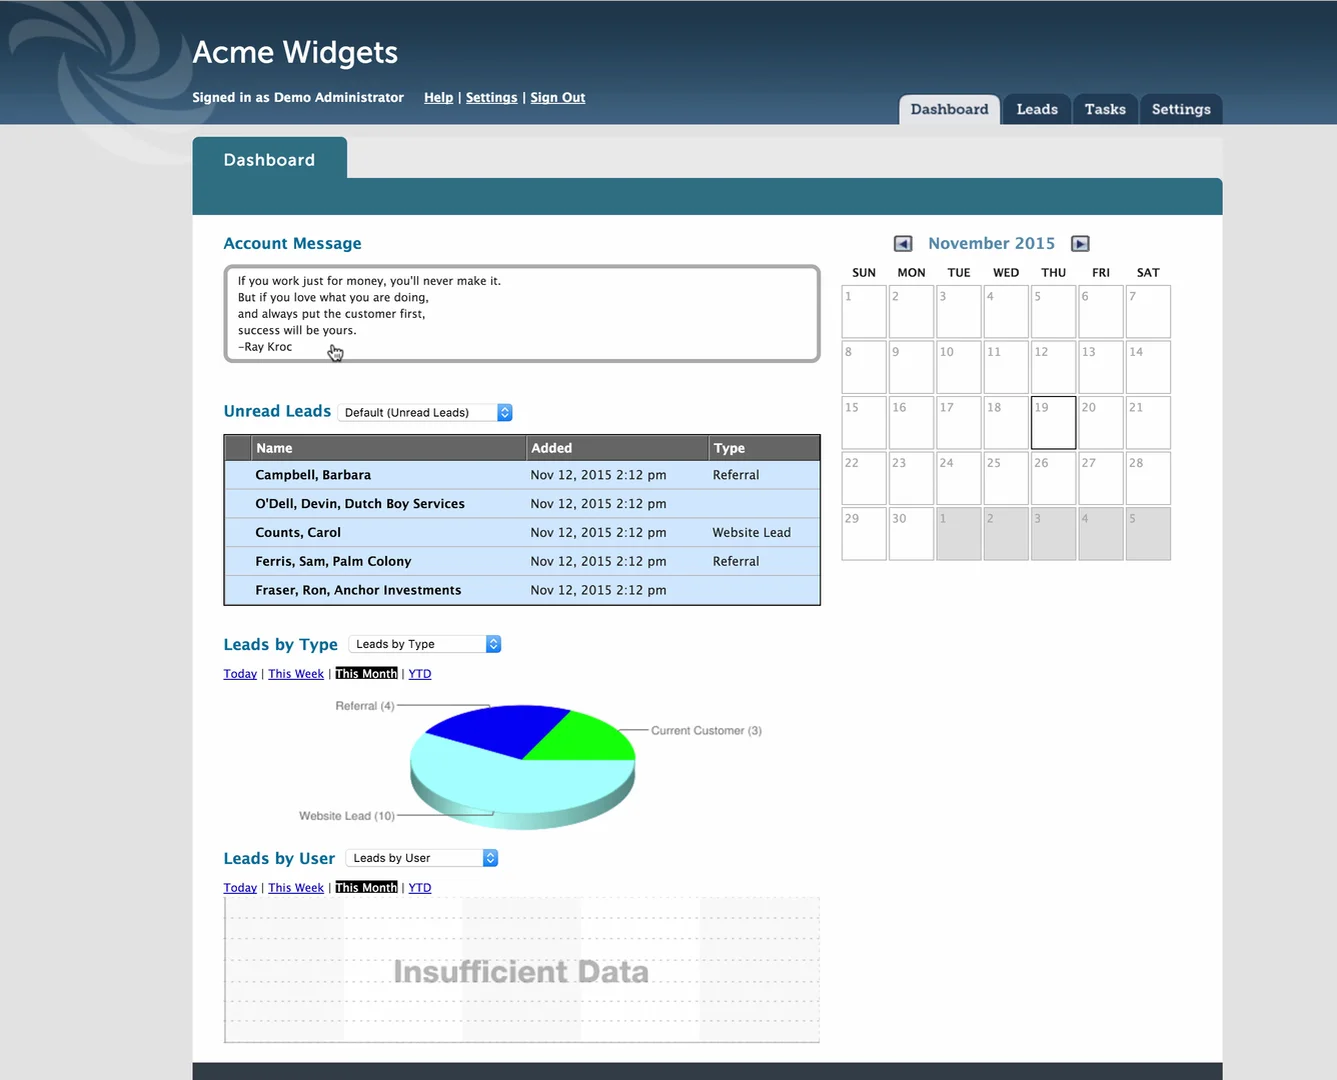Select November 19 on the calendar
The width and height of the screenshot is (1337, 1080).
(x=1053, y=422)
